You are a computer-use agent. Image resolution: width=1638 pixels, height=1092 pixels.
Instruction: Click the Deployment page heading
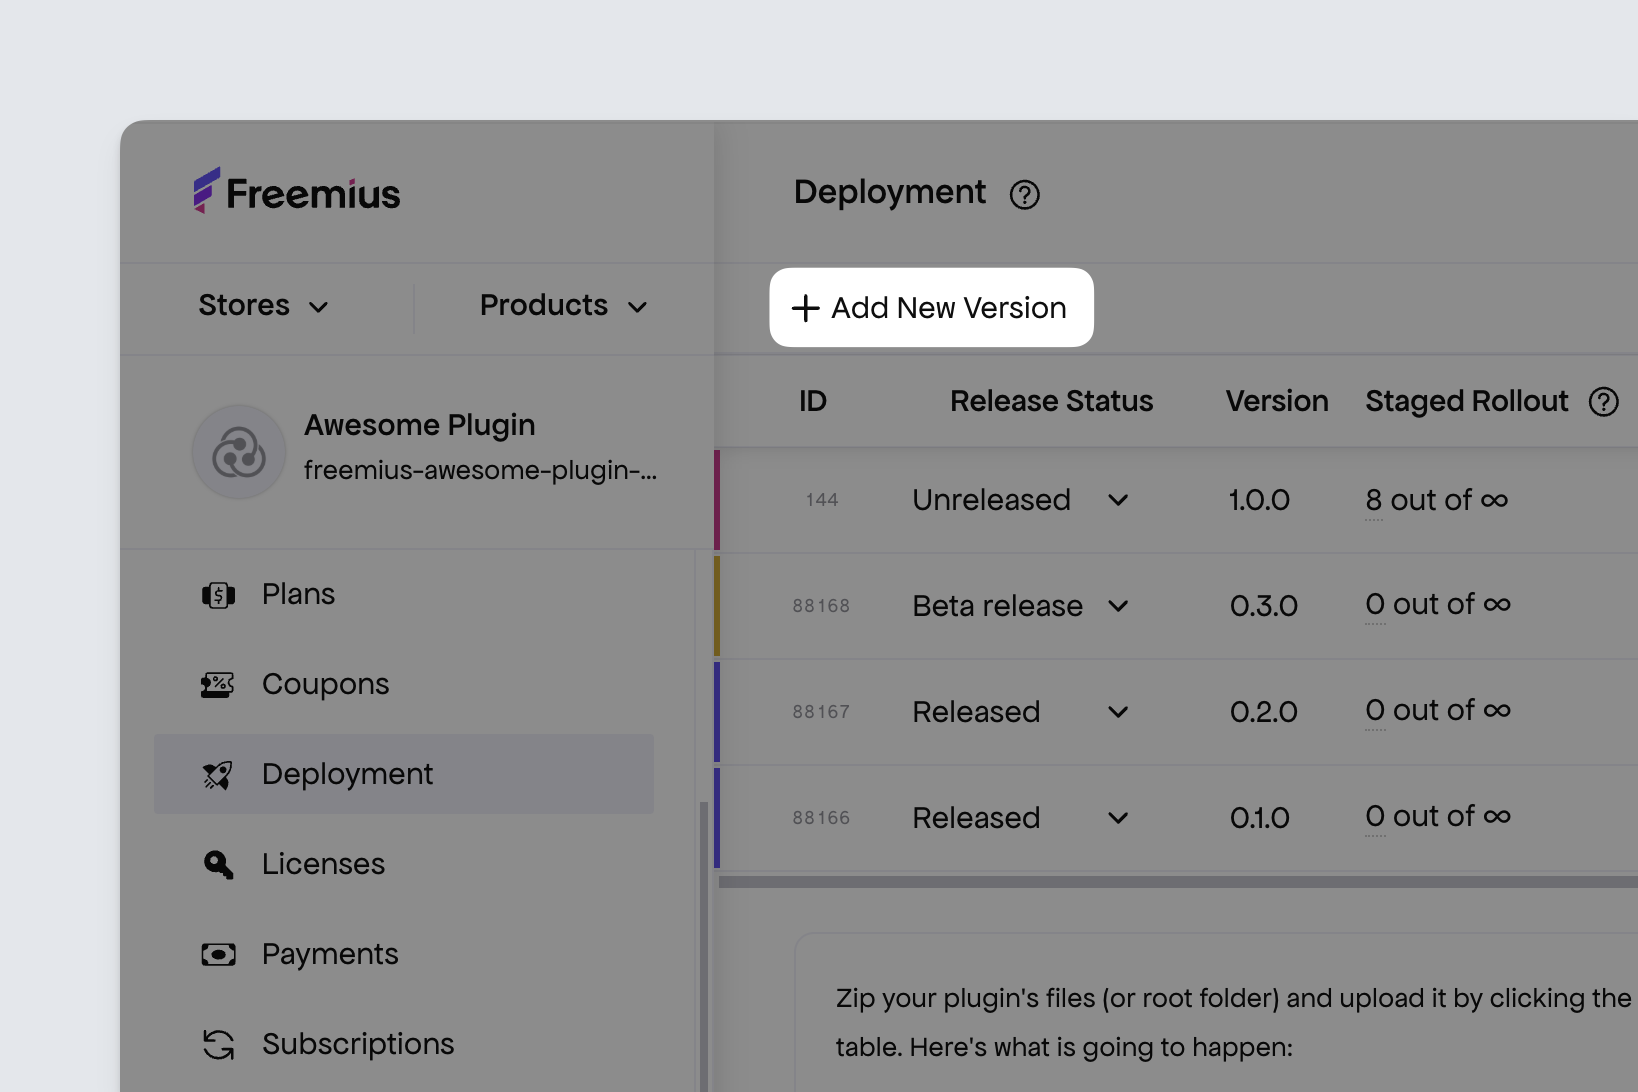pos(890,192)
